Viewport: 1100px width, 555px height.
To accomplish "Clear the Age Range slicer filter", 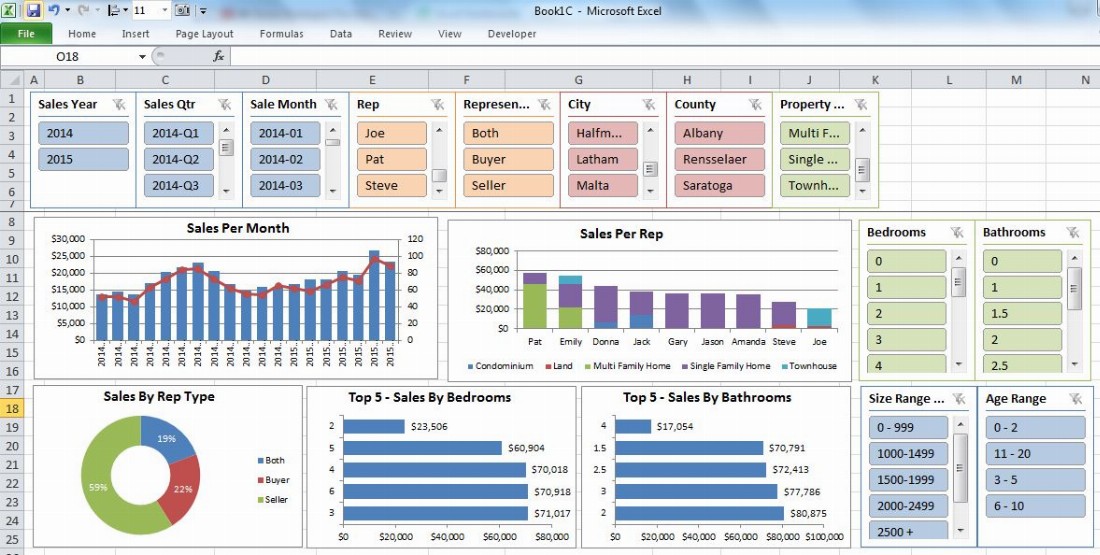I will 1076,399.
